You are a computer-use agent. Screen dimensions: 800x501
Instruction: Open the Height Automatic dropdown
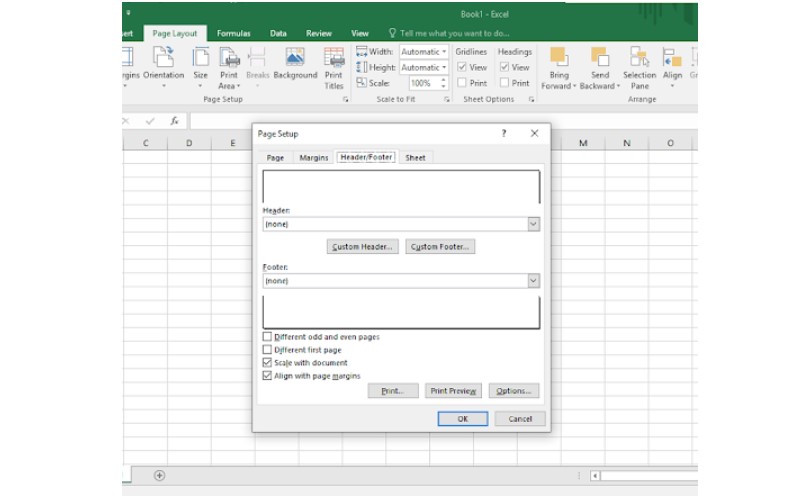click(444, 67)
